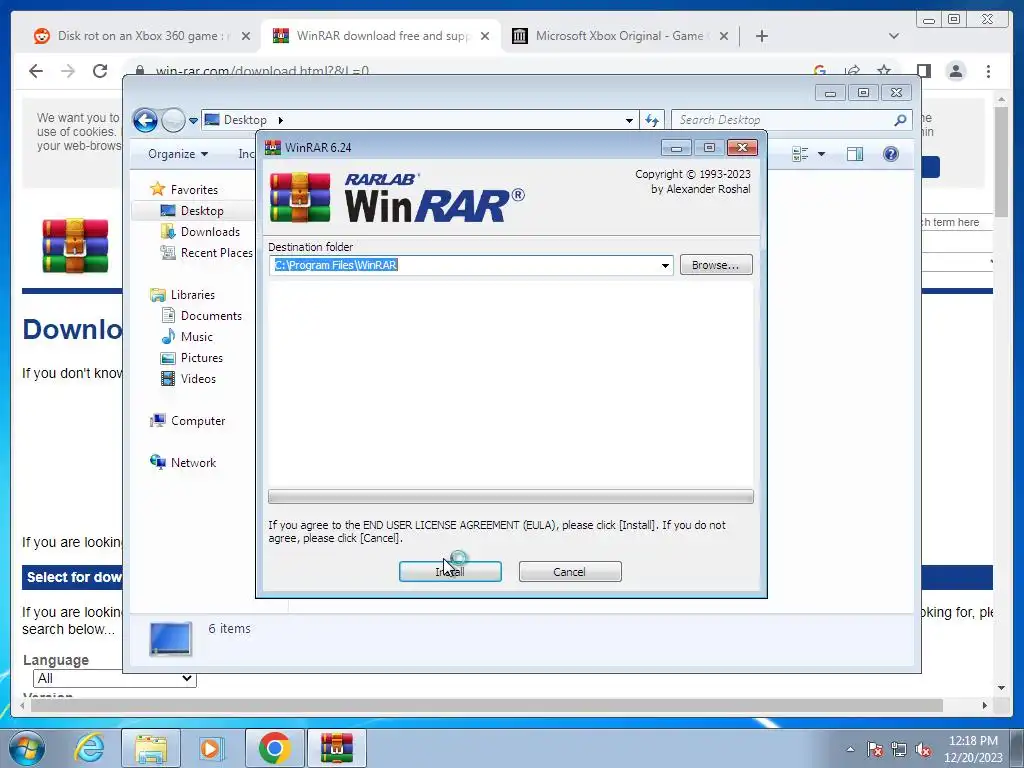Toggle the Explorer preview pane
Viewport: 1024px width, 768px height.
(x=855, y=154)
